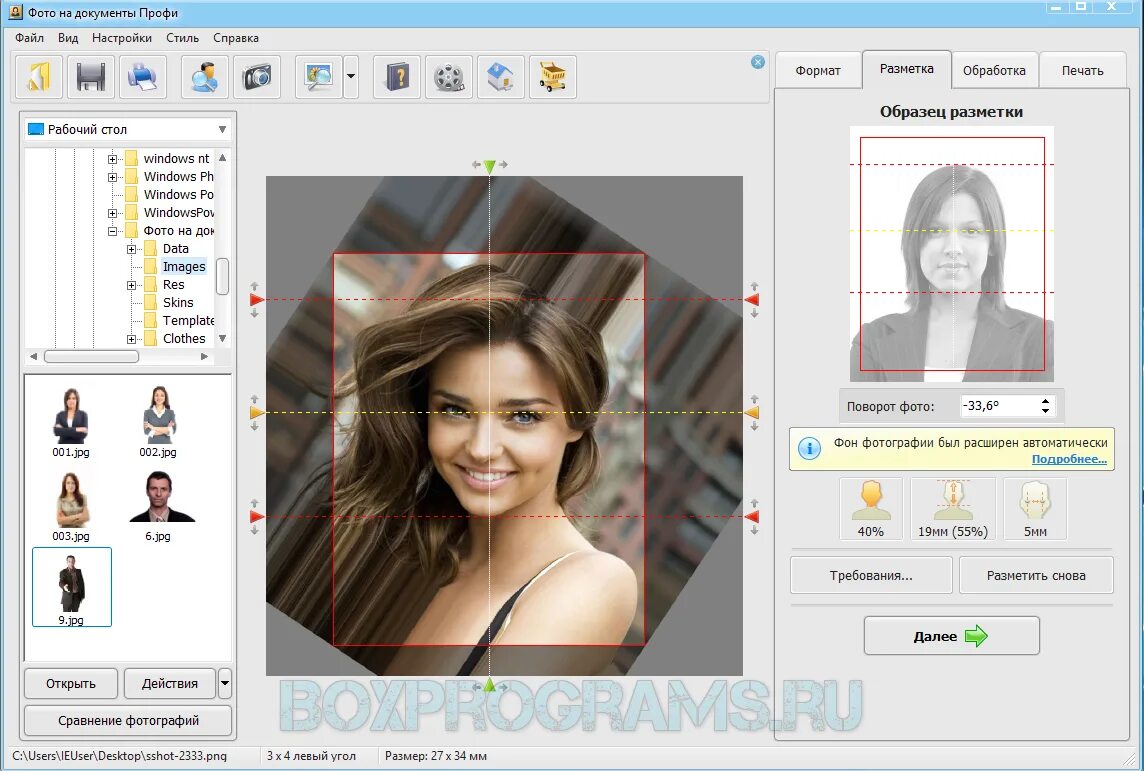Open the Справка menu
Screen dimensions: 1144x771
tap(236, 38)
